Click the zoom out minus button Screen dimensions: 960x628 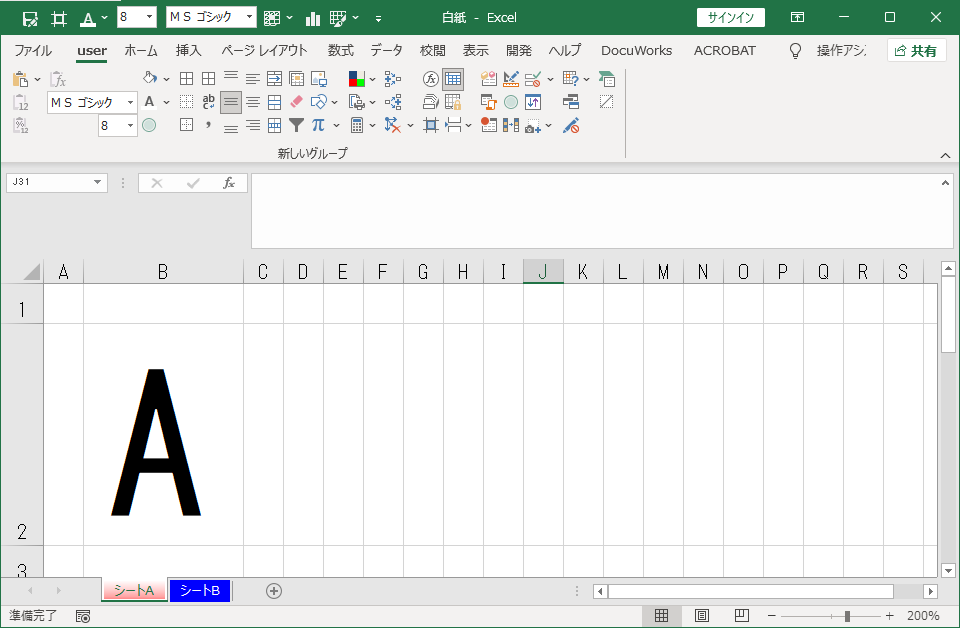coord(771,616)
